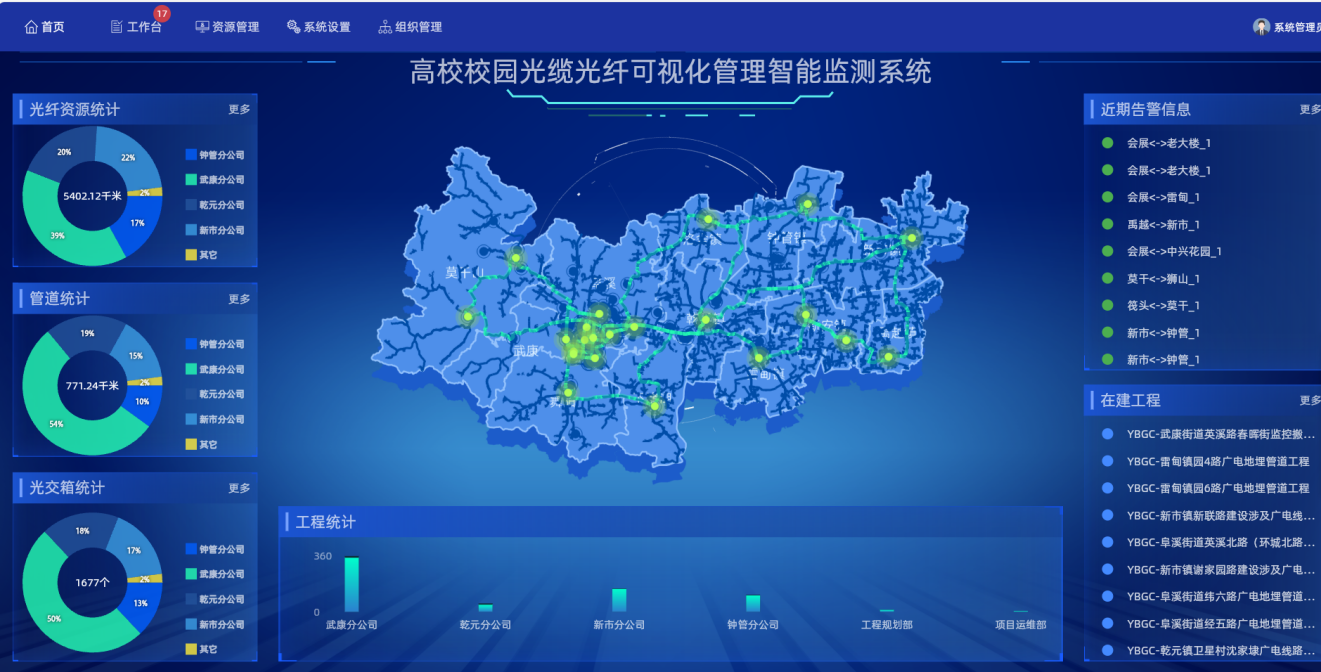The image size is (1321, 672).
Task: Toggle 其它 legend in 光交箱统计
Action: coord(191,649)
